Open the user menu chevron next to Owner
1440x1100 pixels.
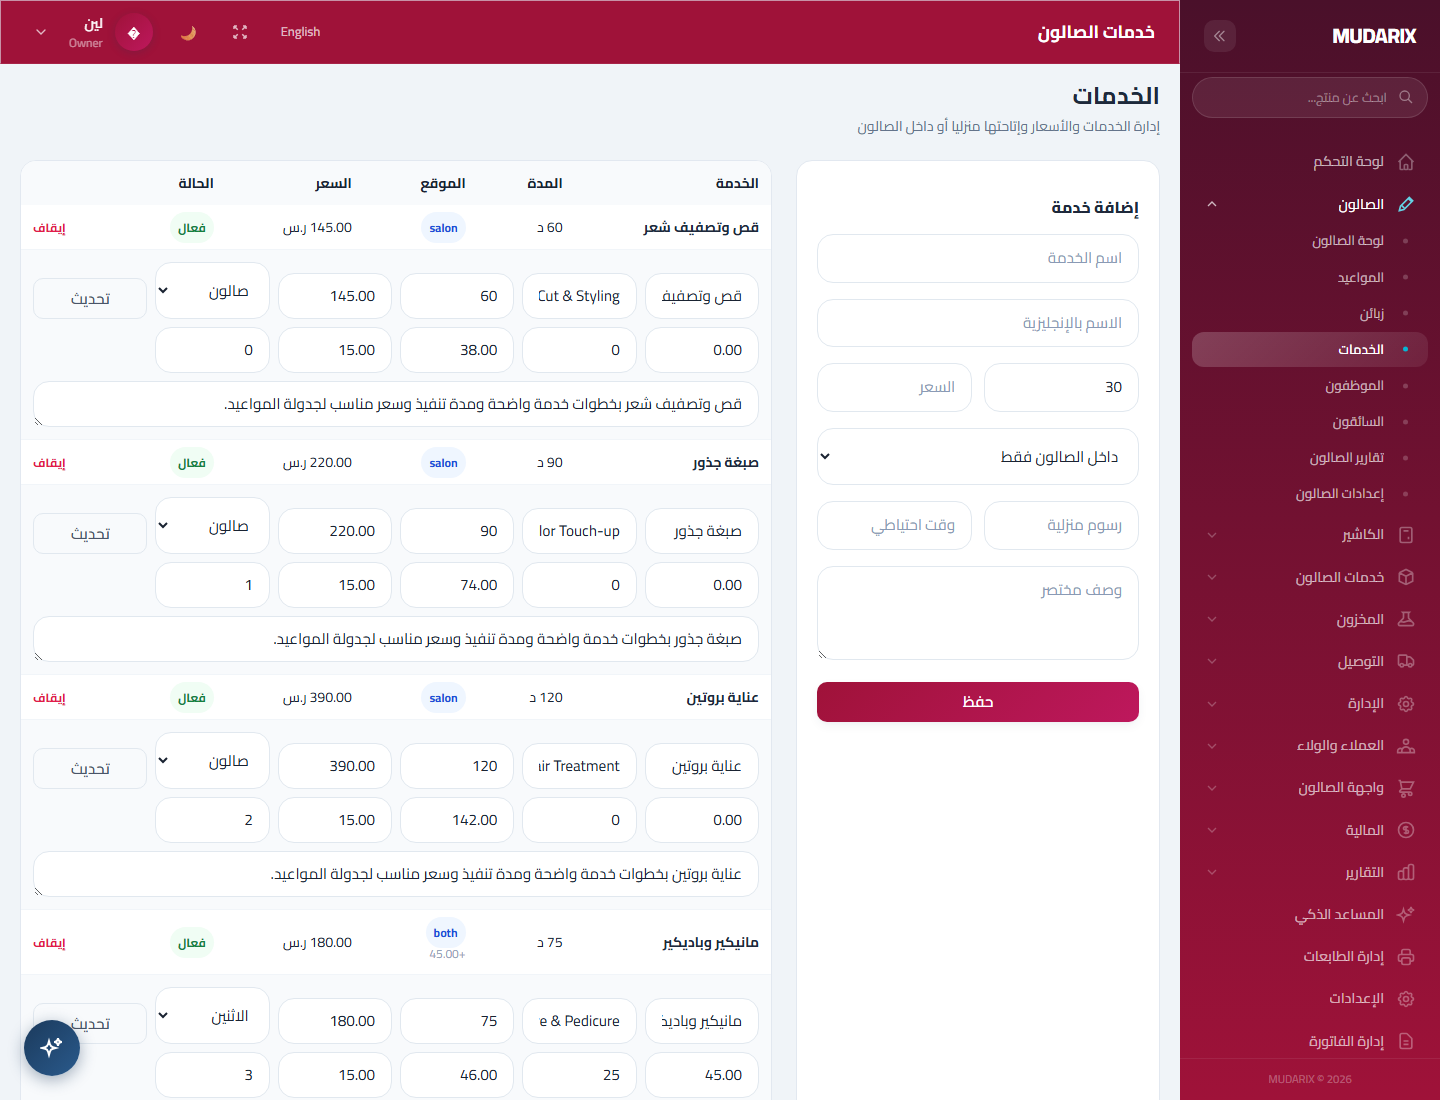(41, 32)
